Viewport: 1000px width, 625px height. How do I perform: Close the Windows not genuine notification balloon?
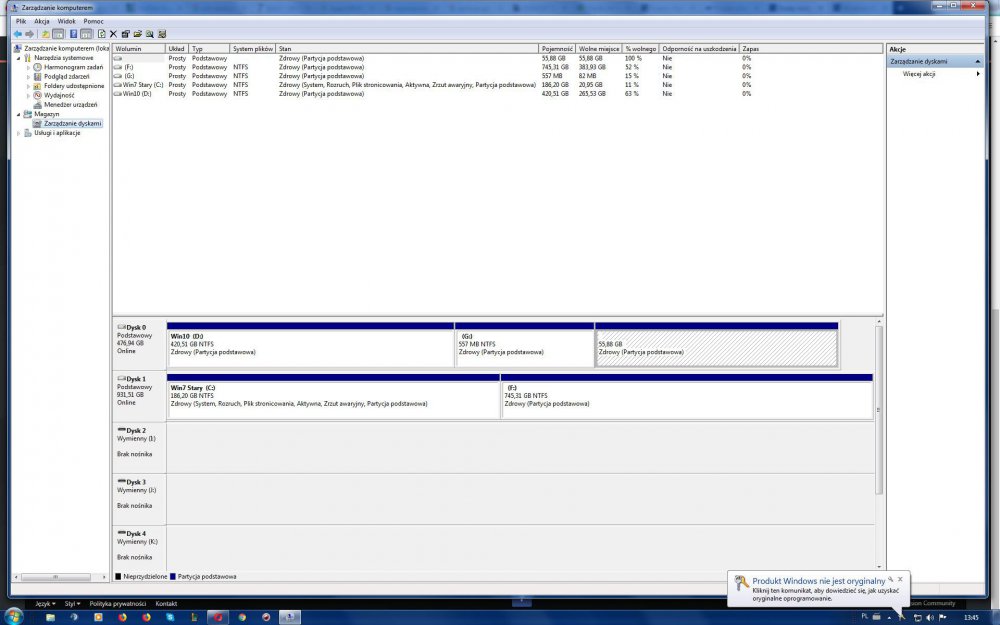coord(900,579)
